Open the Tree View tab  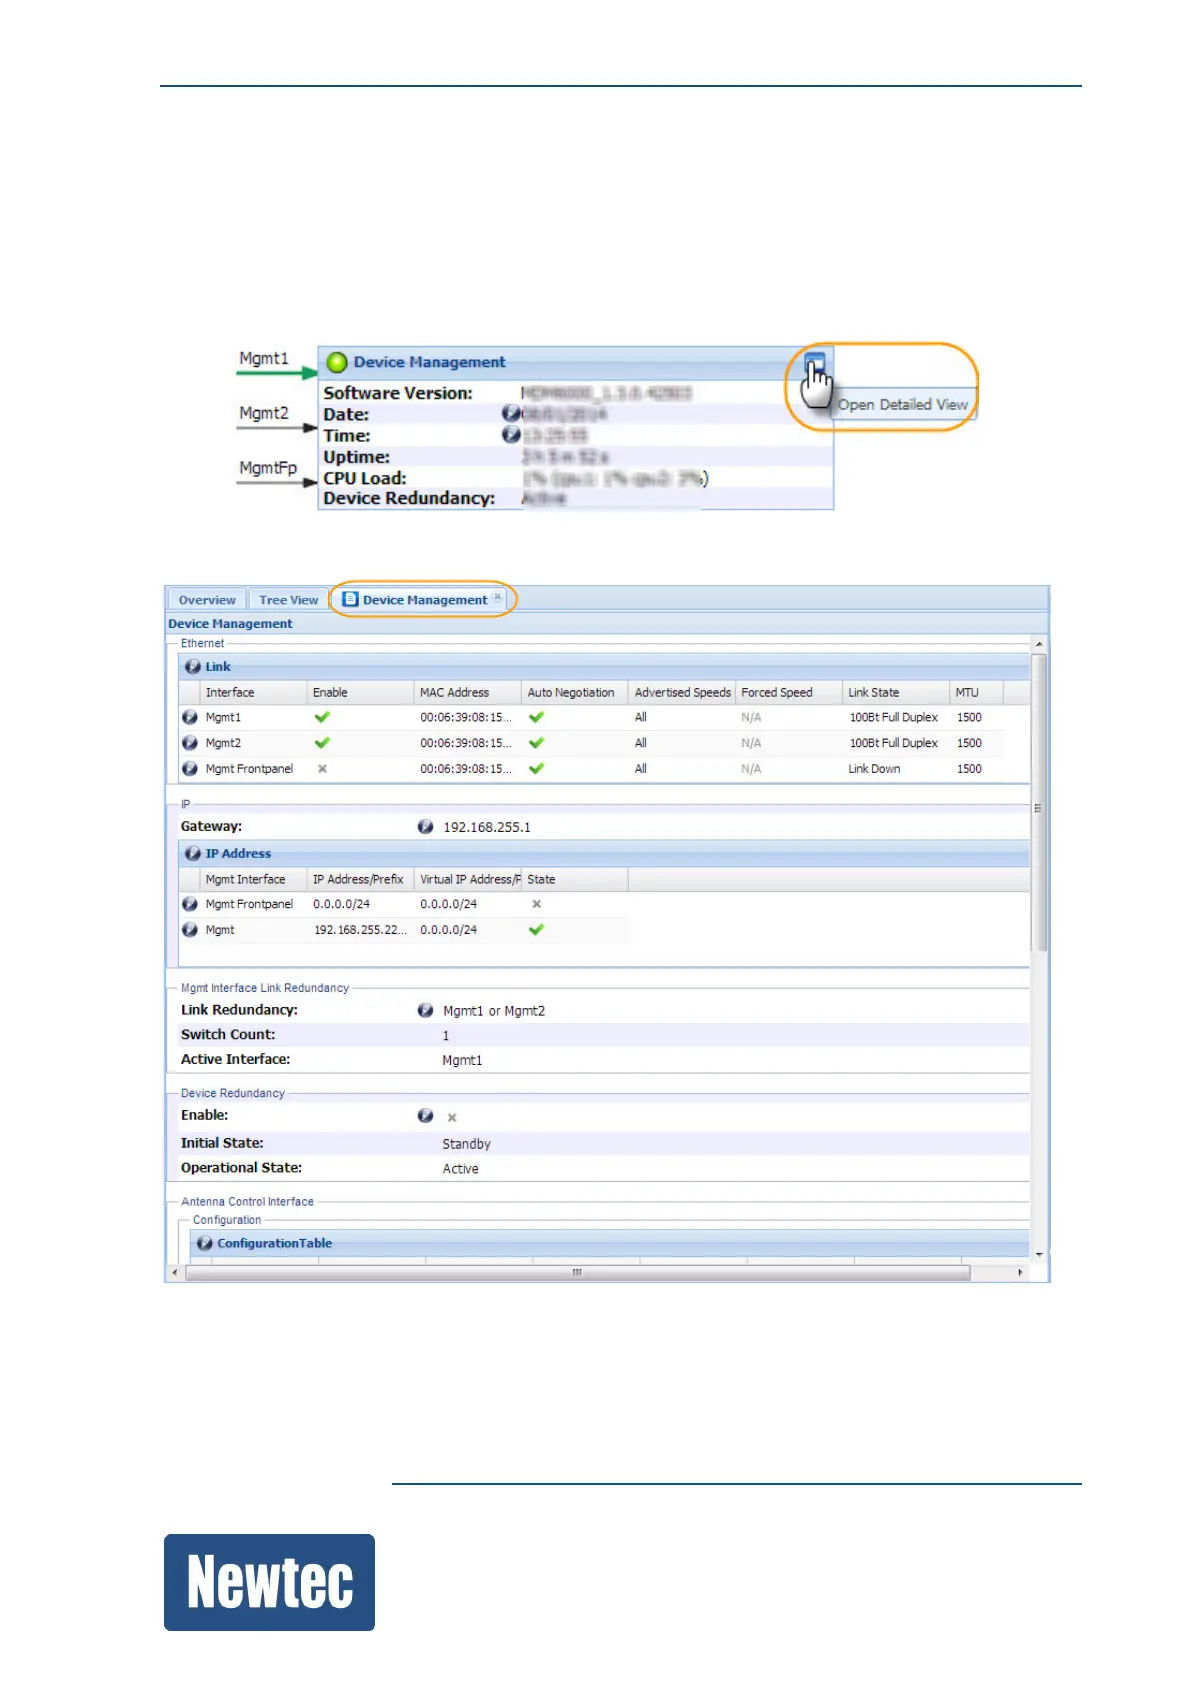pos(288,600)
